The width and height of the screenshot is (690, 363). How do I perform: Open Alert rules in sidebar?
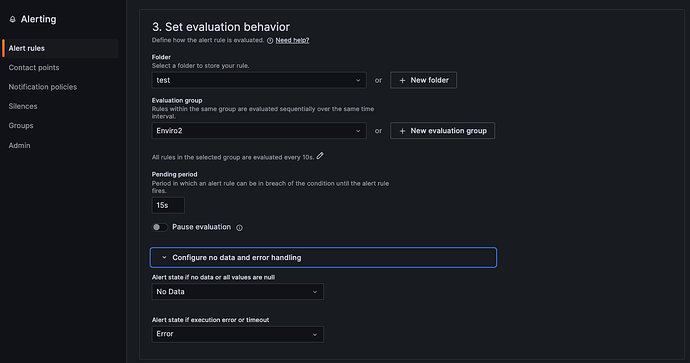[60, 48]
